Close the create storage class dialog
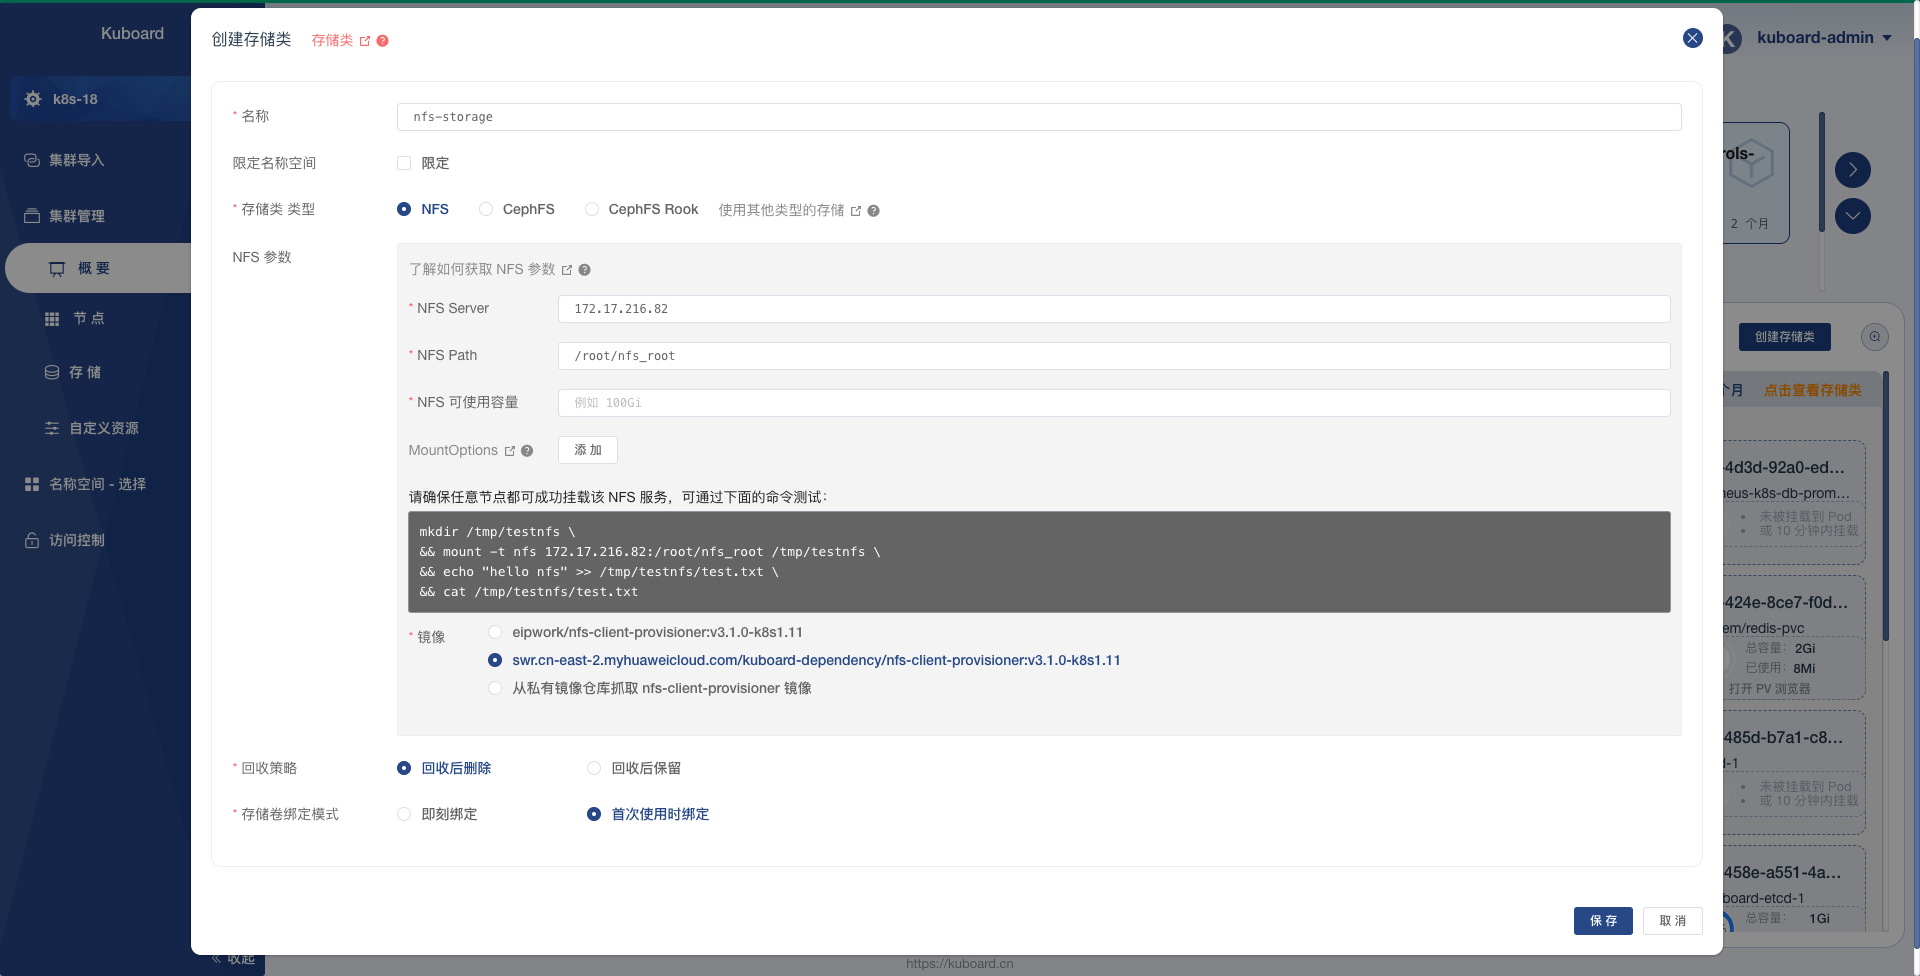 (1692, 38)
